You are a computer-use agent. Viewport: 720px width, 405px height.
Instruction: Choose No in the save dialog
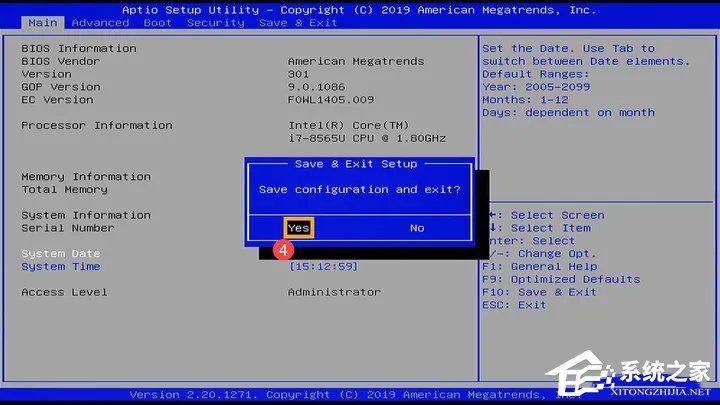pos(417,228)
